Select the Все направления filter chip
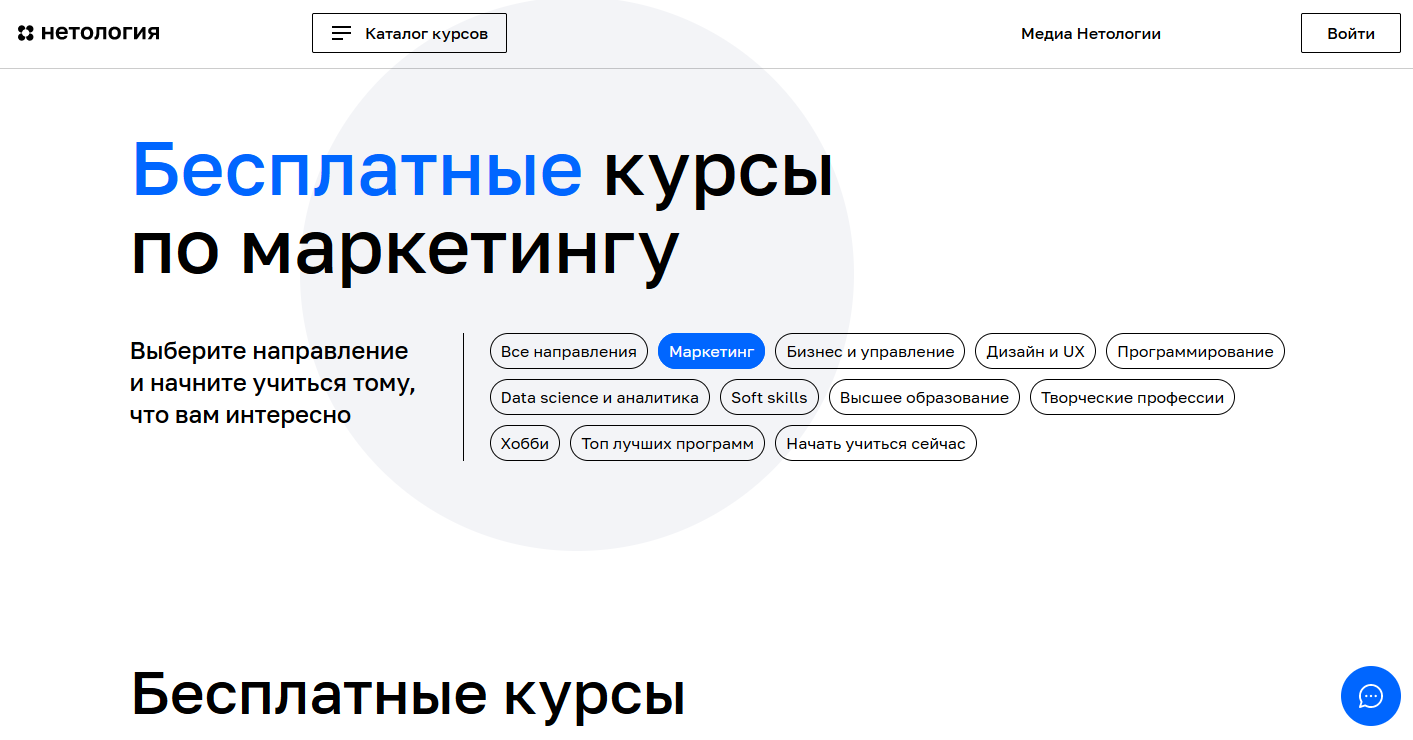The width and height of the screenshot is (1413, 740). 568,351
